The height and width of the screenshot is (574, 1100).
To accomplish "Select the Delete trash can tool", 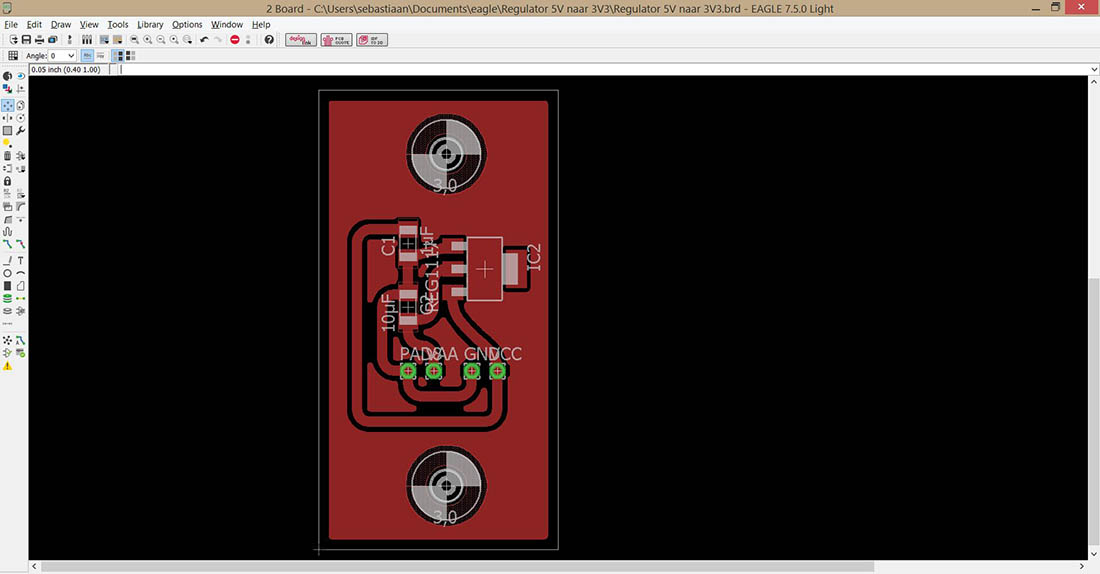I will [7, 156].
